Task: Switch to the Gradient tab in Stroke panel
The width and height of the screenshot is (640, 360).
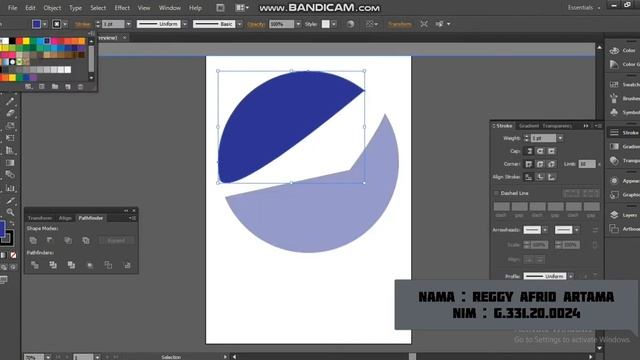Action: pos(529,126)
